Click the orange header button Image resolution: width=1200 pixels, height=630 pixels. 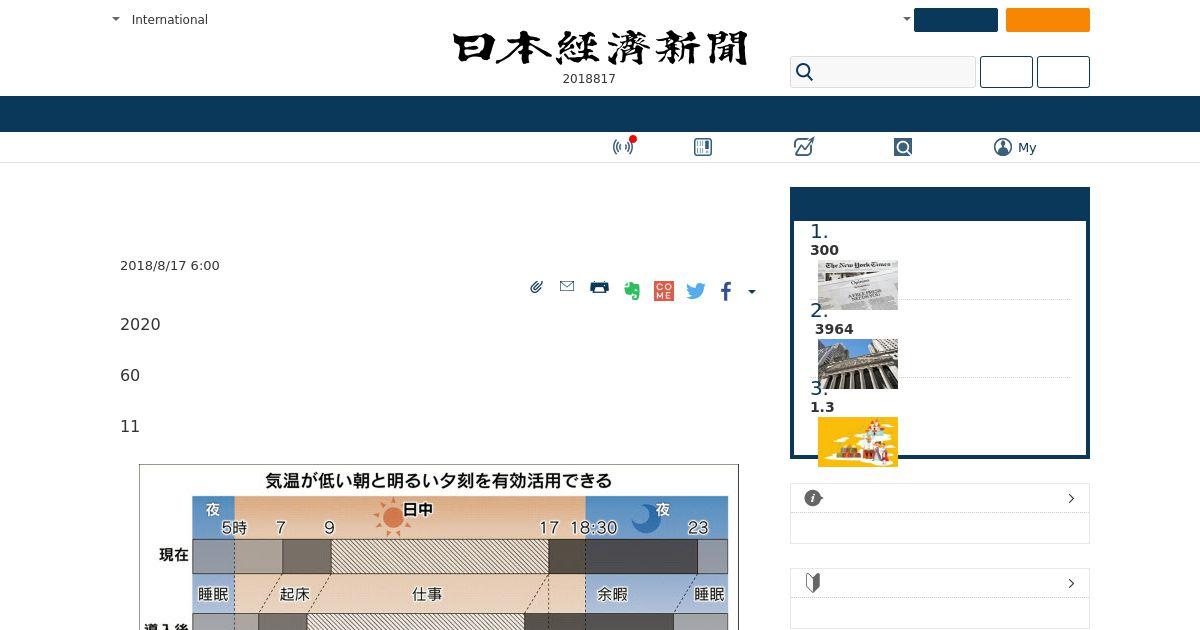1048,20
